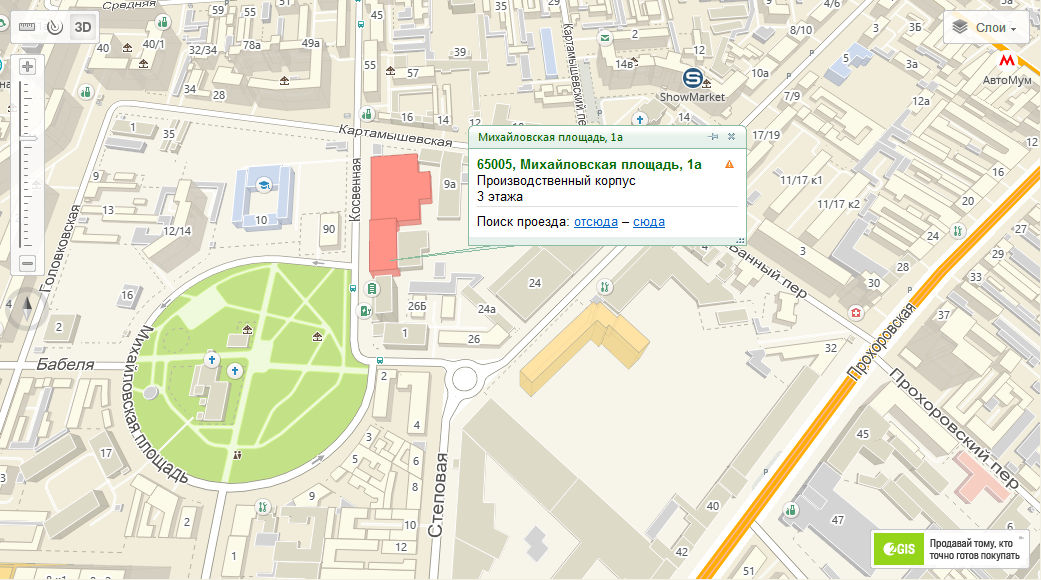Click the 'сюда' route link
This screenshot has height=580, width=1041.
click(x=648, y=222)
